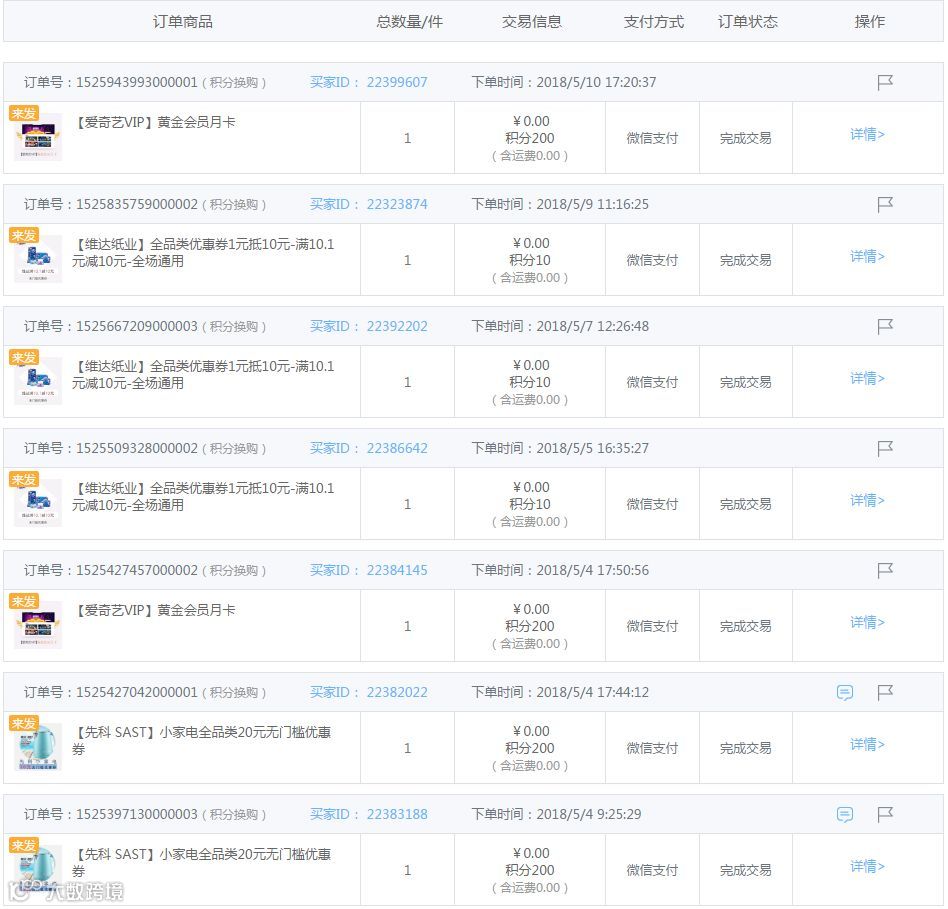The width and height of the screenshot is (948, 909).
Task: Click the 订单状态 column header
Action: pos(747,22)
